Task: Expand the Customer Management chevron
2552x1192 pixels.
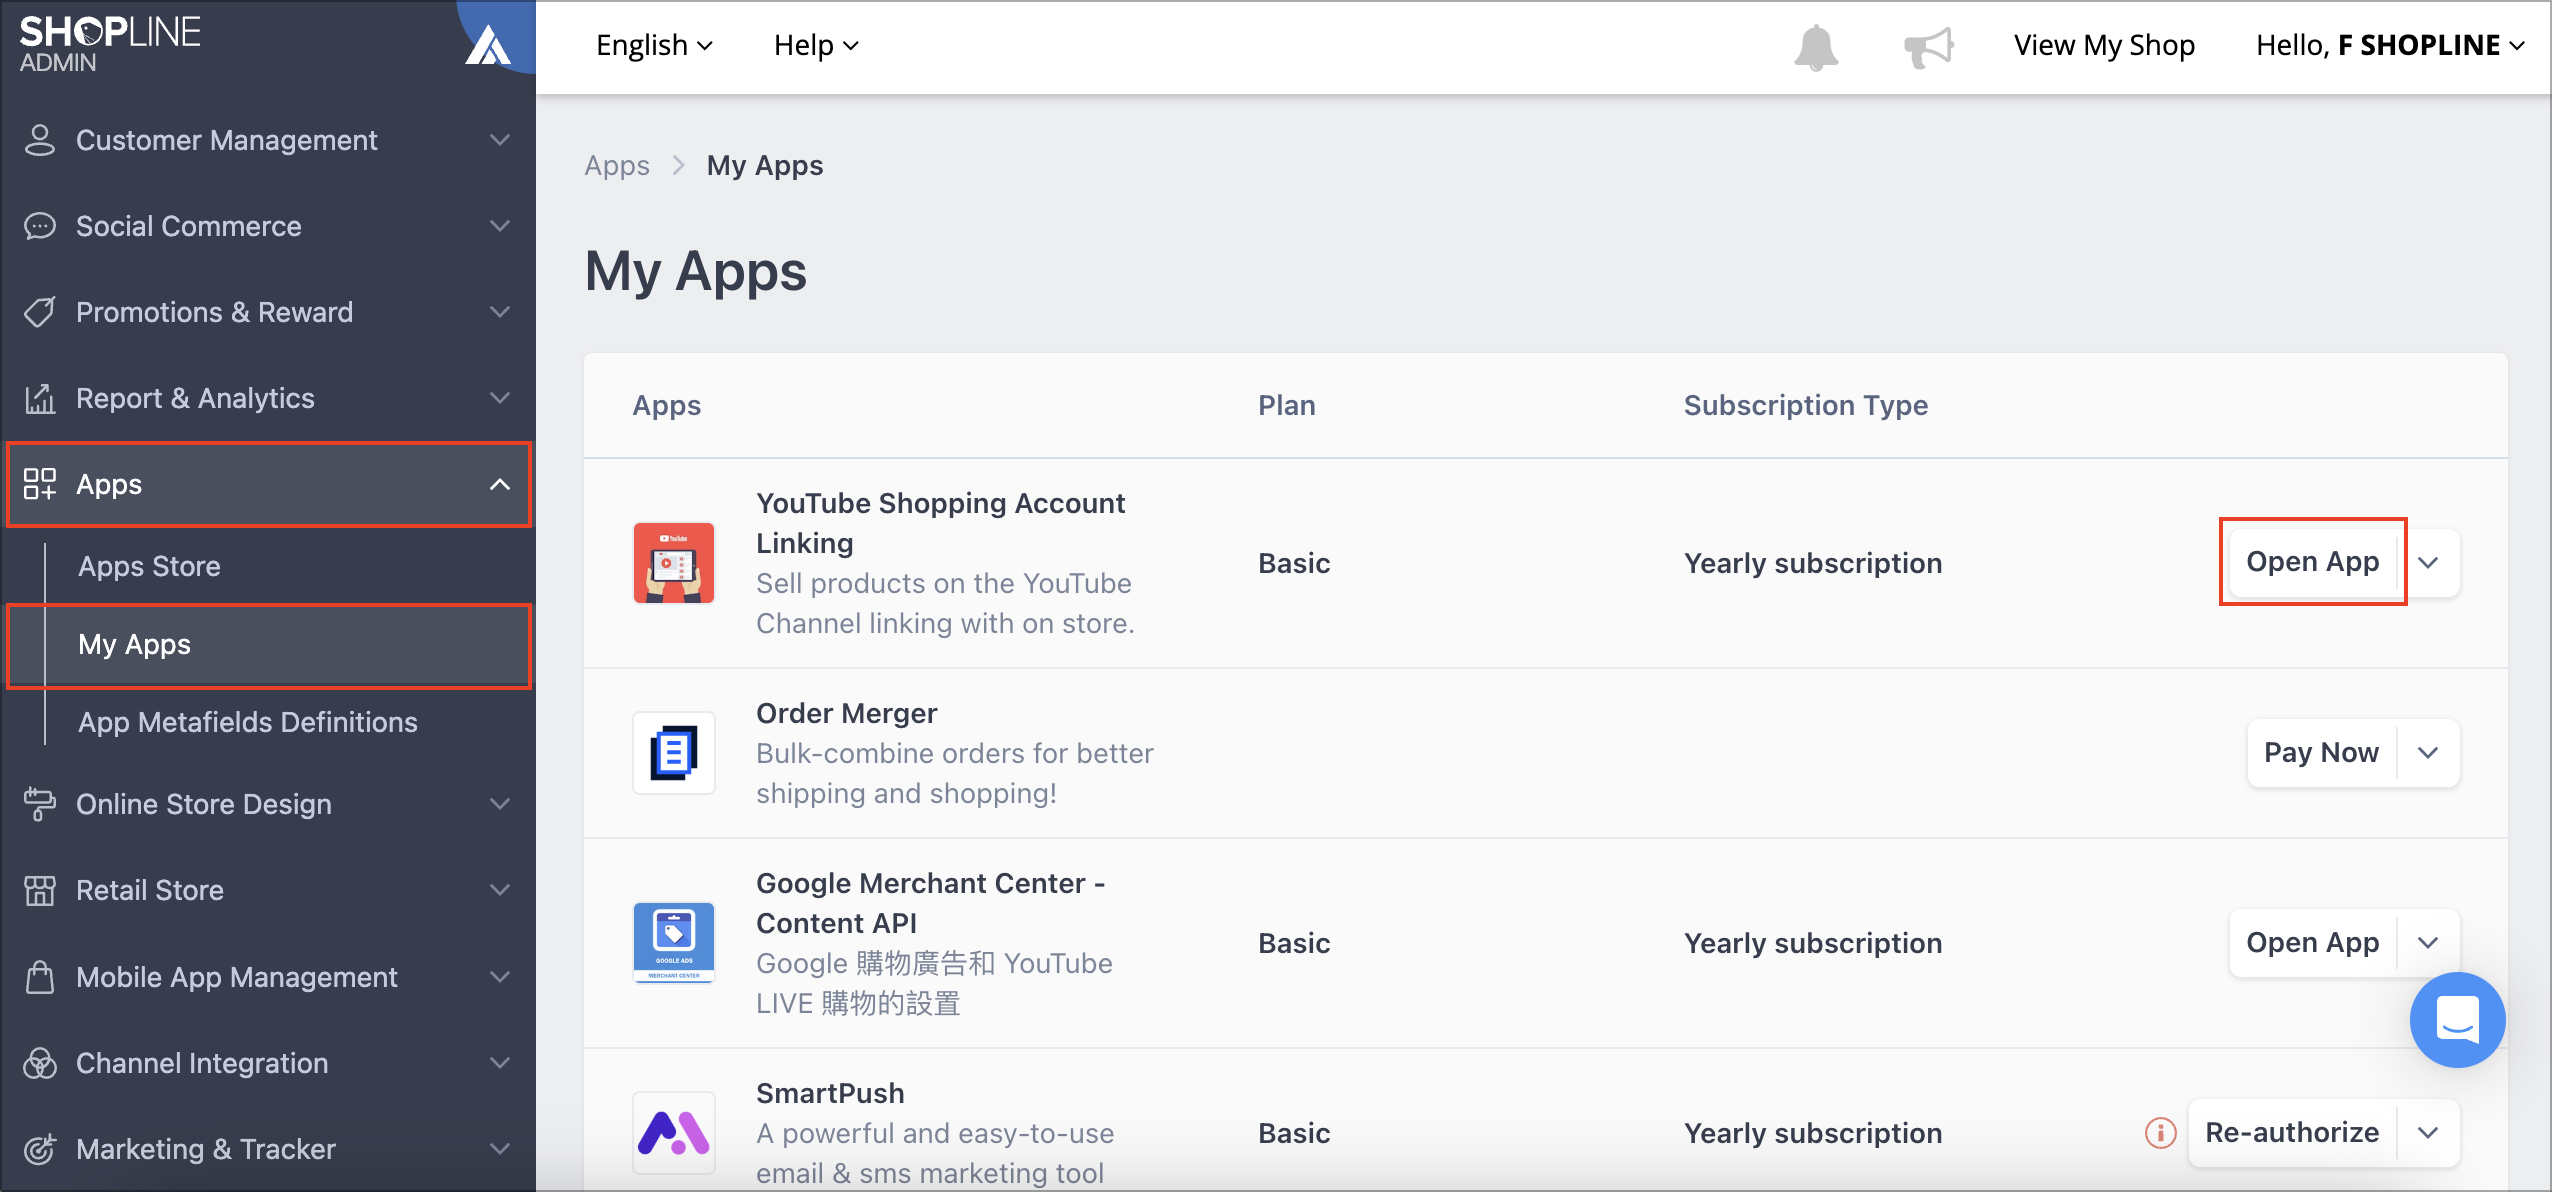Action: tap(500, 140)
